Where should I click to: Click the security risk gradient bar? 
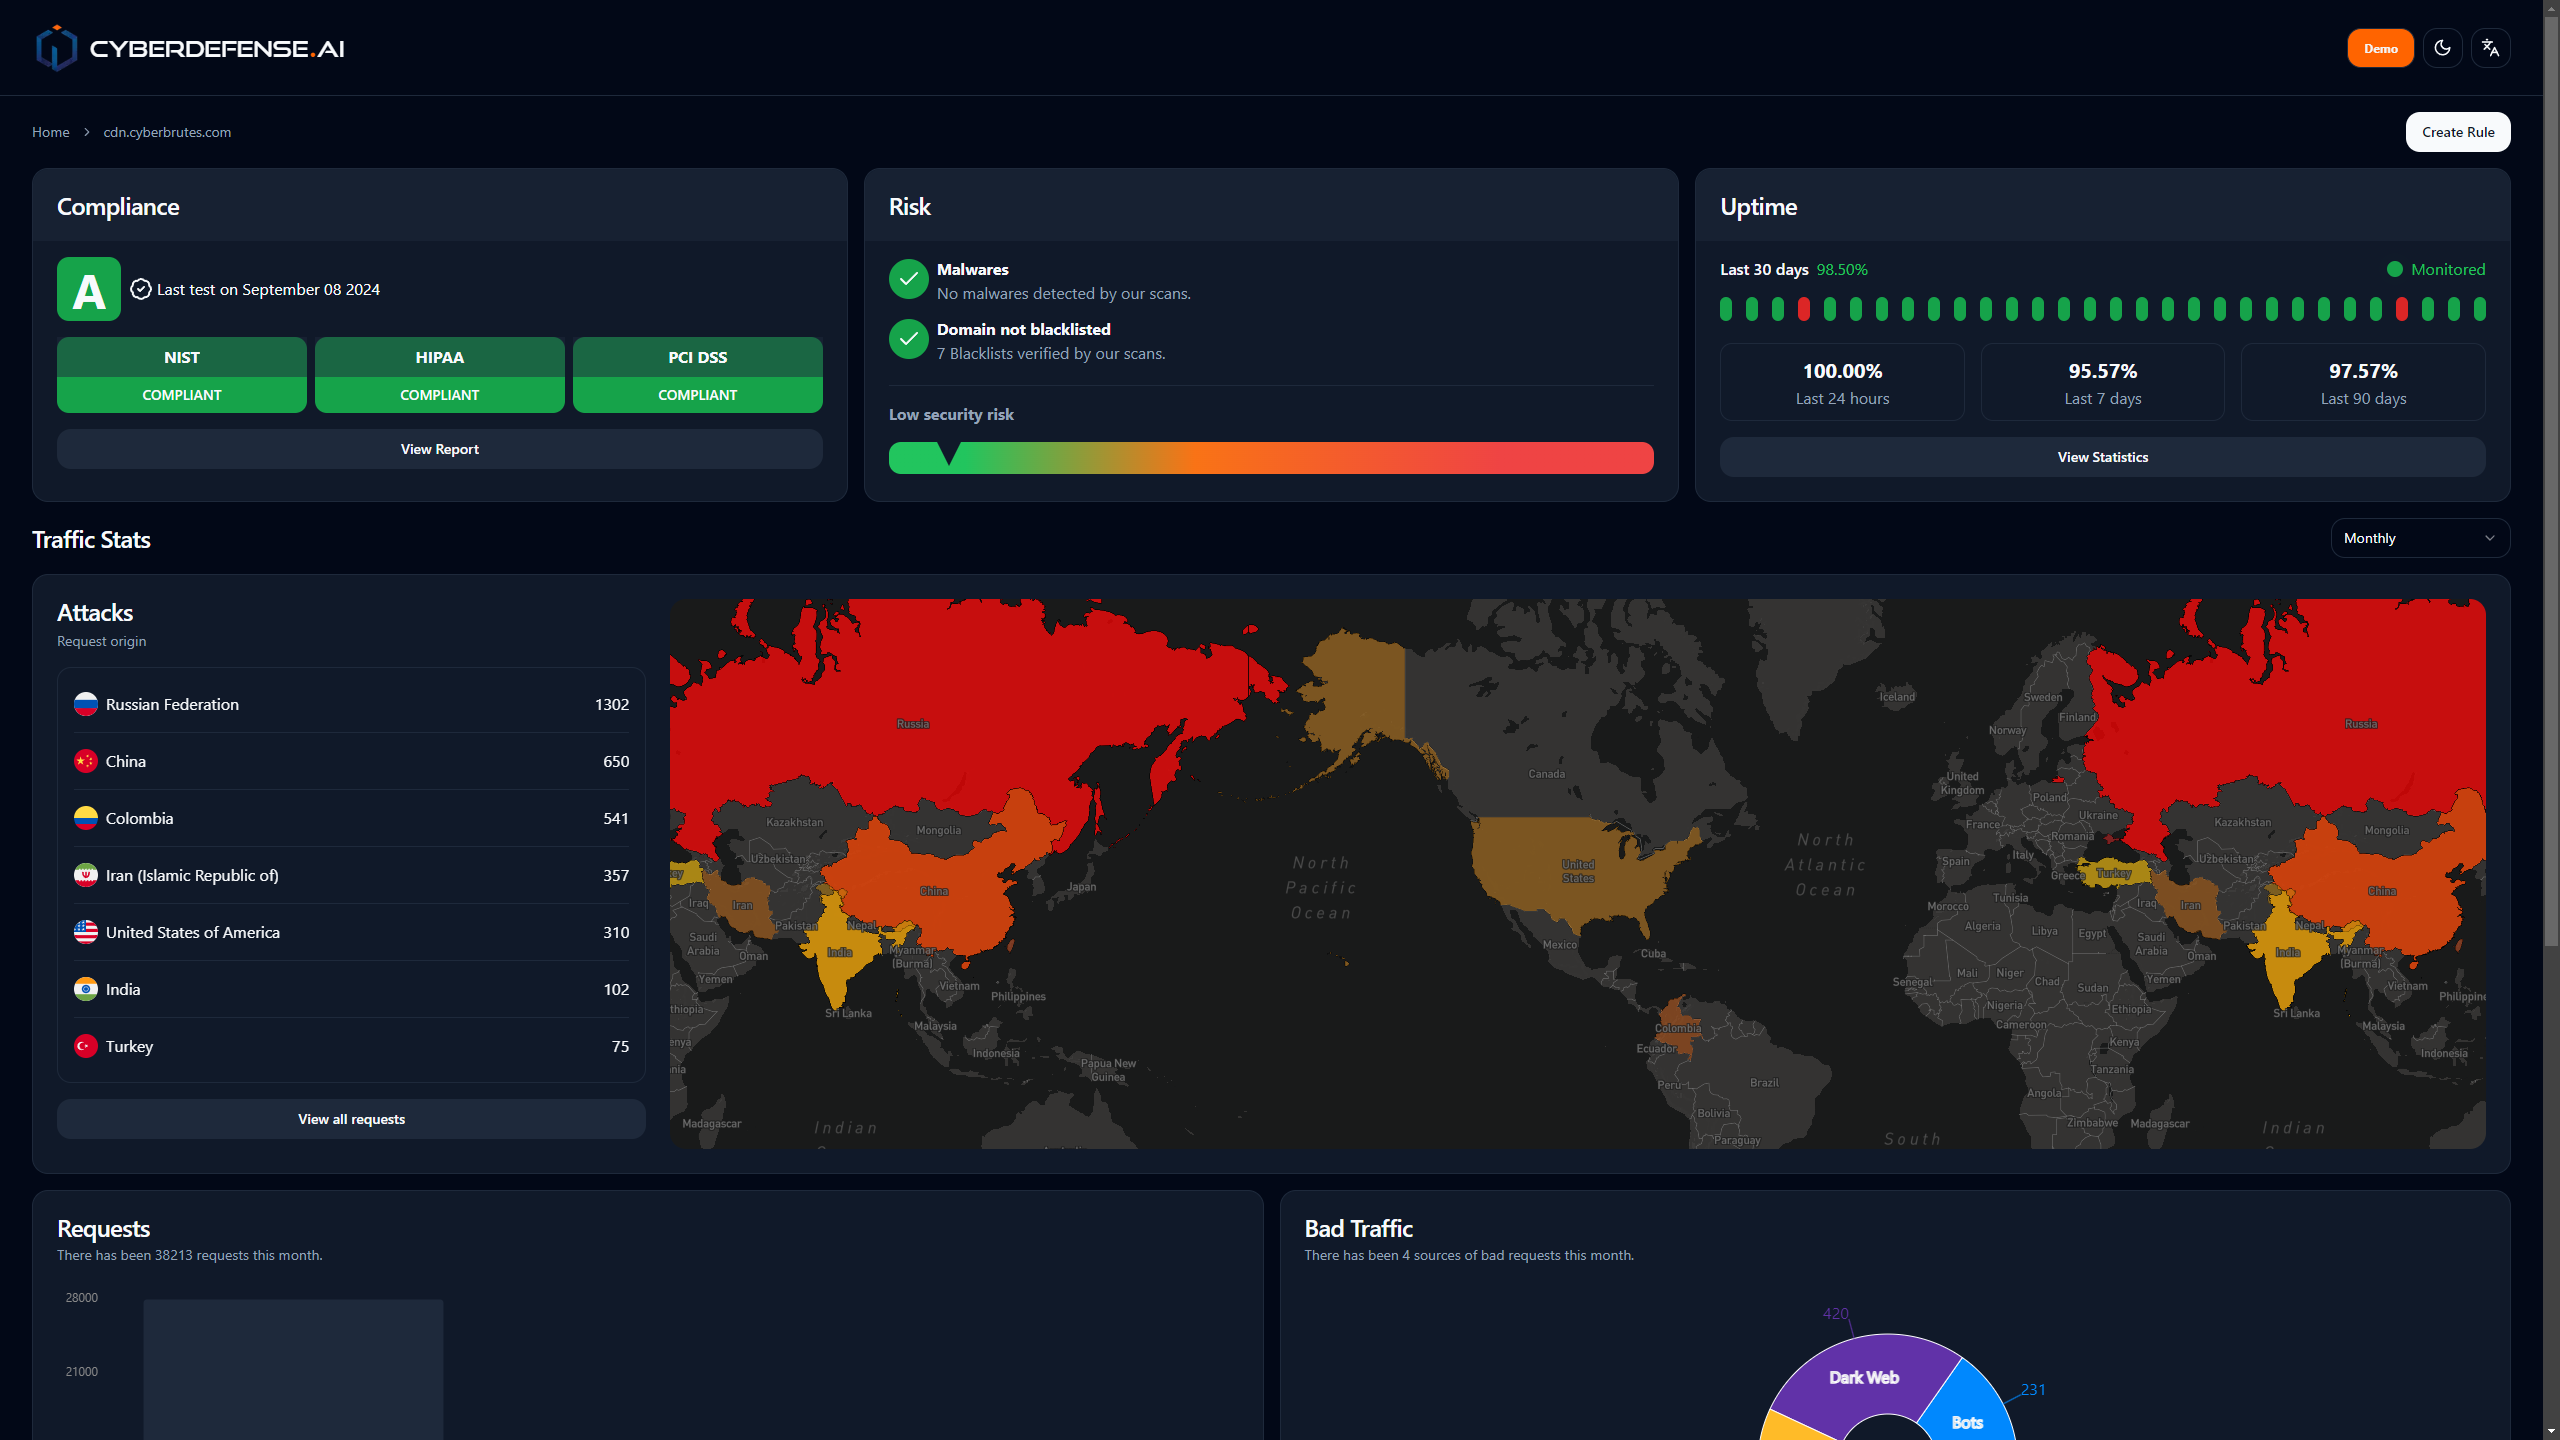(1270, 458)
